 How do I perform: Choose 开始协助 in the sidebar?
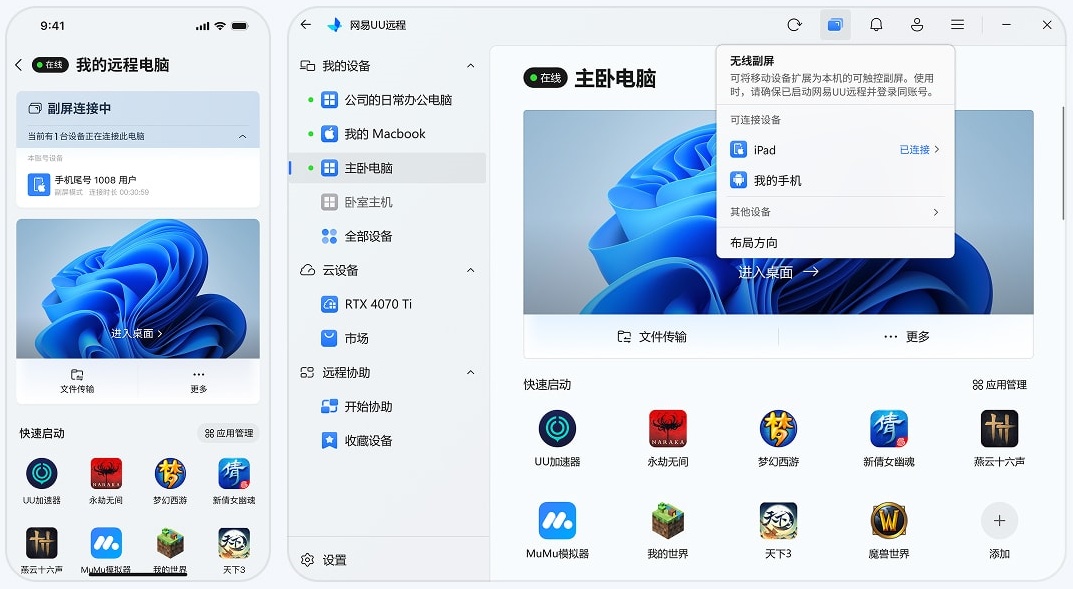(388, 406)
